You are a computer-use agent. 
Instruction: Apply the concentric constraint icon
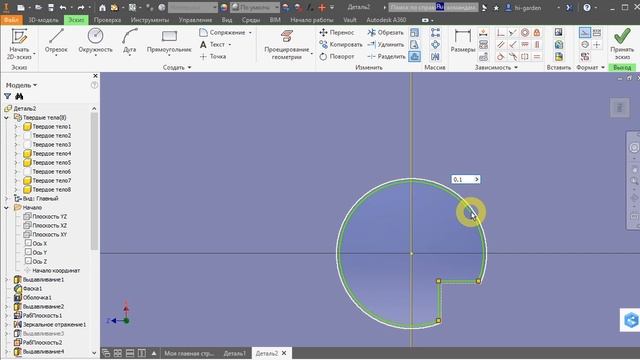(525, 32)
